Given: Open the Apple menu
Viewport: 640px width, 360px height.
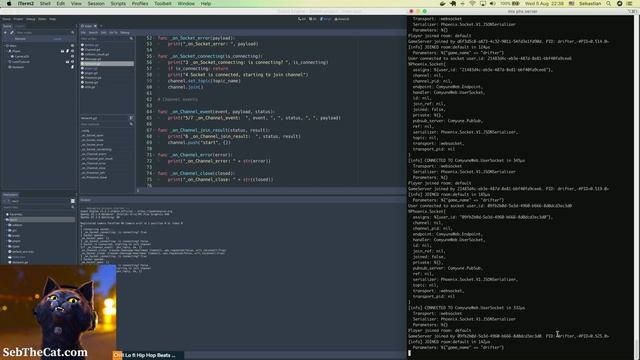Looking at the screenshot, I should tap(9, 3).
